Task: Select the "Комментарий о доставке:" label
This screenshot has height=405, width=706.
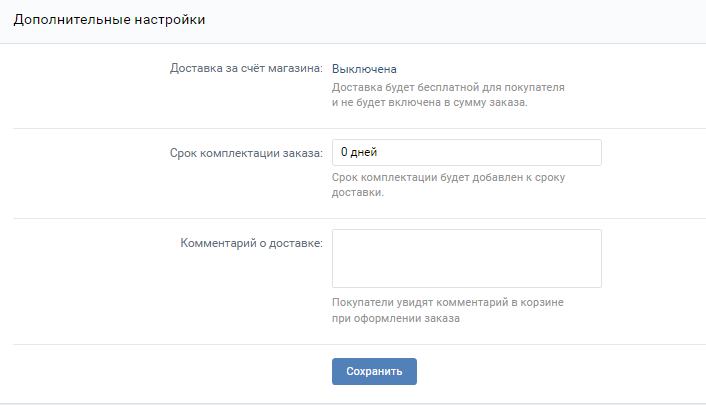Action: (251, 243)
